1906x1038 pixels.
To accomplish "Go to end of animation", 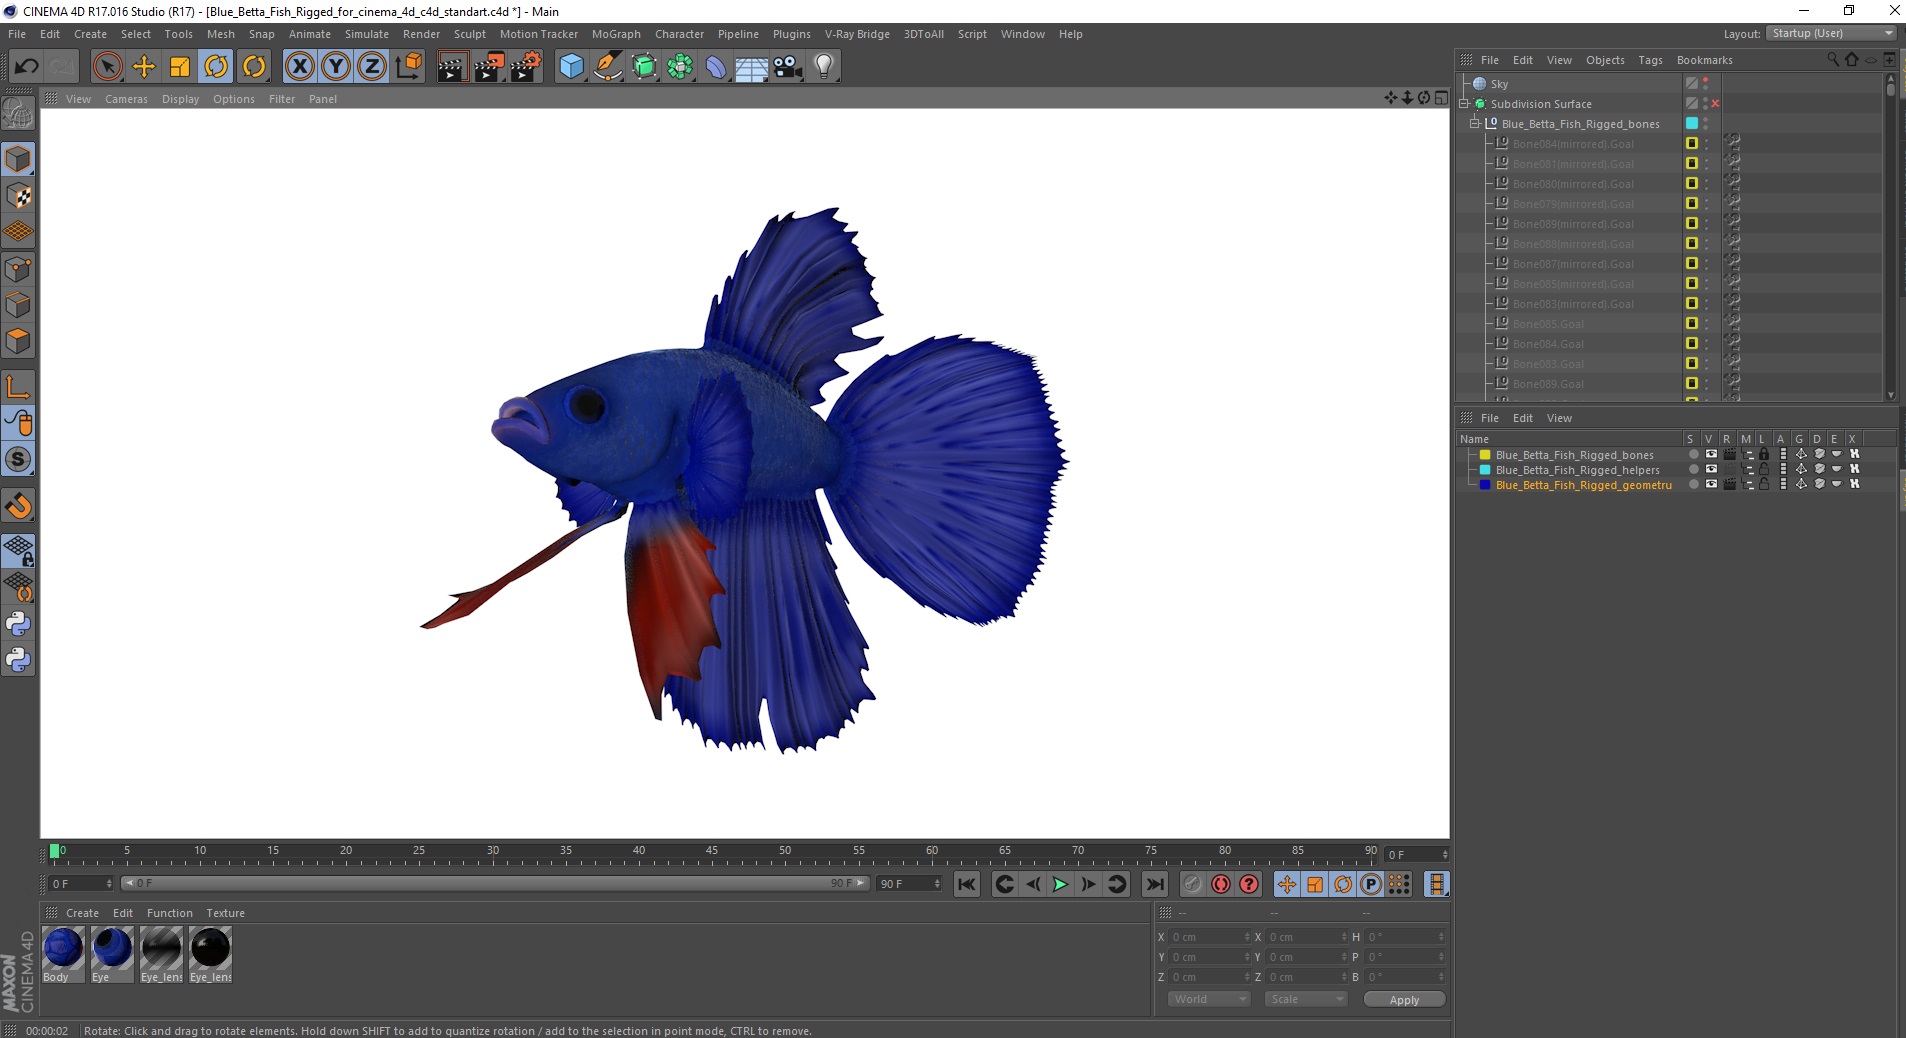I will [1155, 884].
